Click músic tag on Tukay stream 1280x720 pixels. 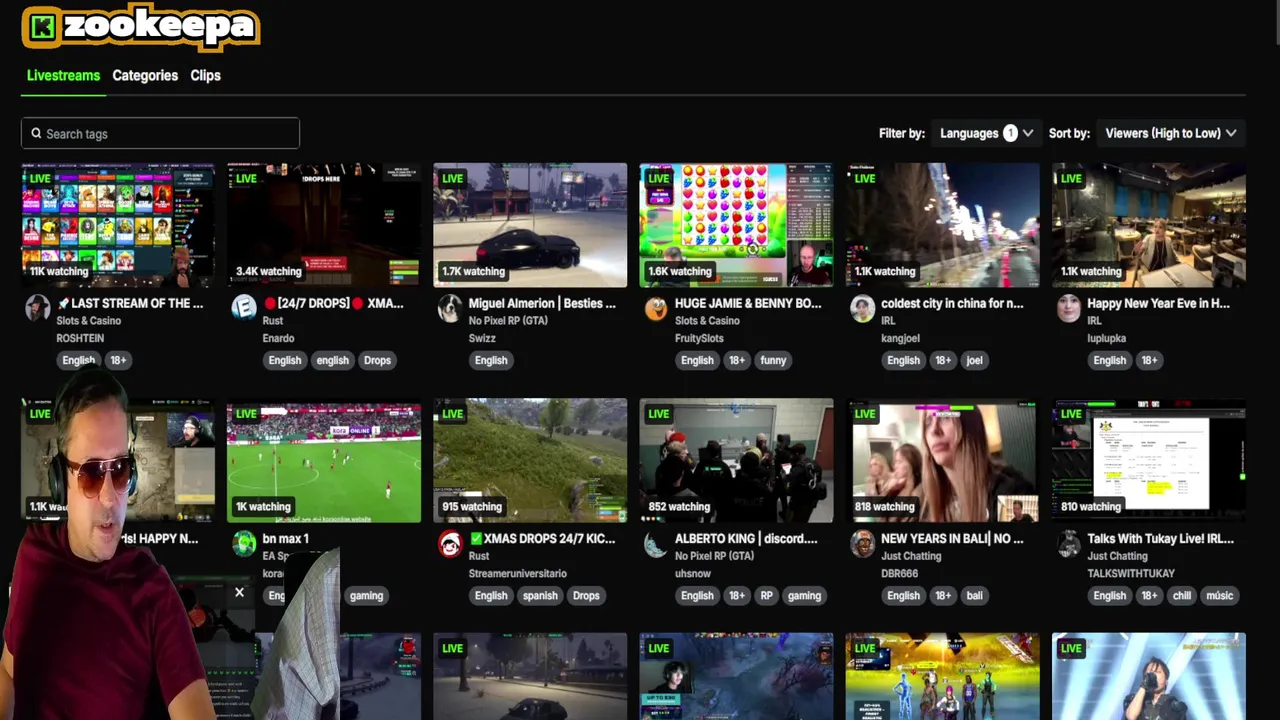point(1220,595)
